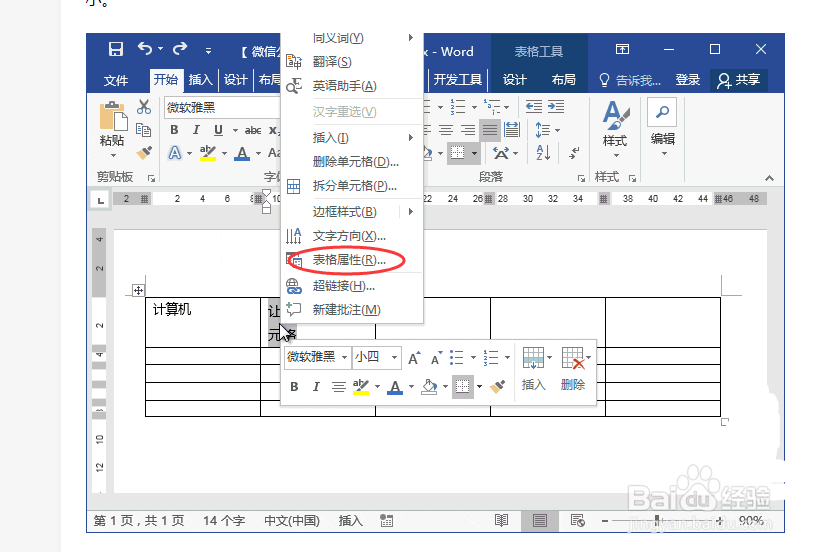Open Table Tools Layout (布局) tab

point(563,80)
